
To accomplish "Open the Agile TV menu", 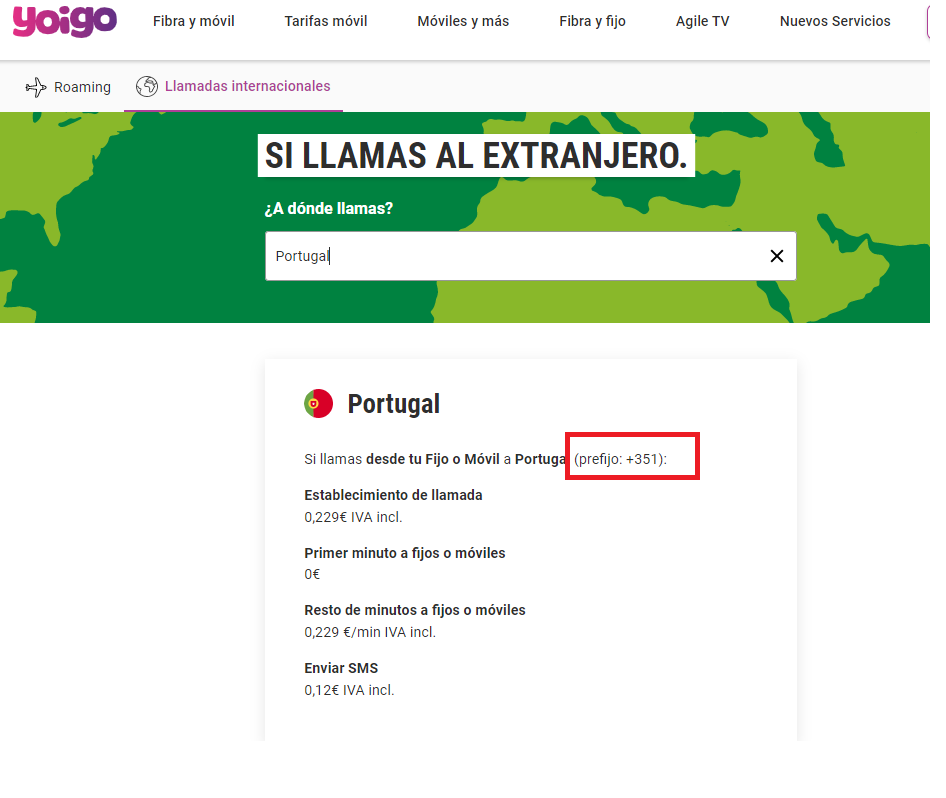I will [702, 21].
